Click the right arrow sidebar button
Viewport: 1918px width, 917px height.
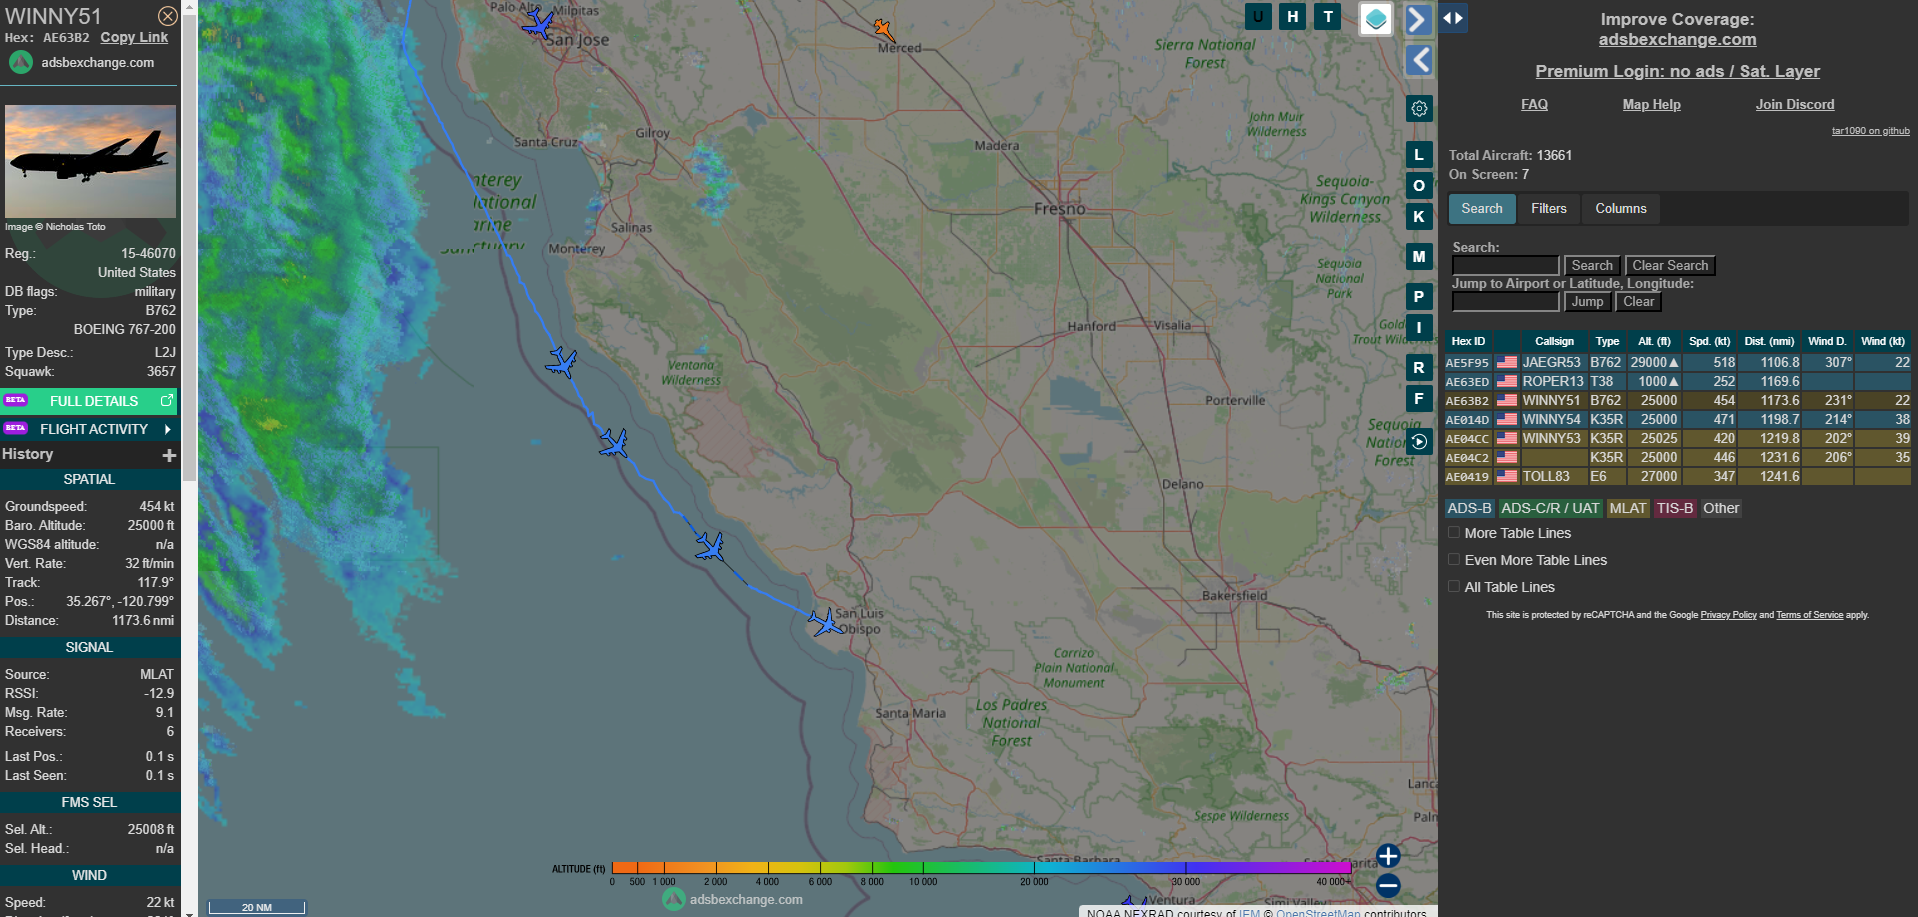point(1418,19)
